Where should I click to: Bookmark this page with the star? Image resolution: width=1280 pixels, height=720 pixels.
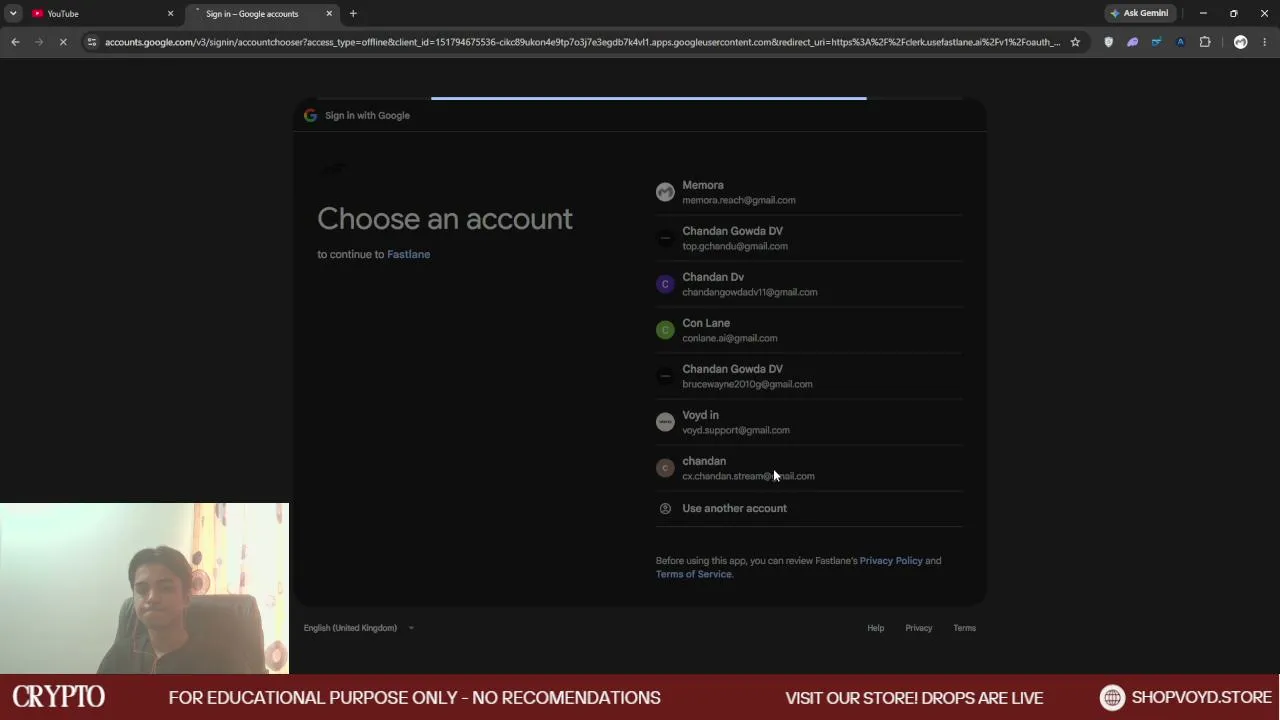click(x=1075, y=42)
